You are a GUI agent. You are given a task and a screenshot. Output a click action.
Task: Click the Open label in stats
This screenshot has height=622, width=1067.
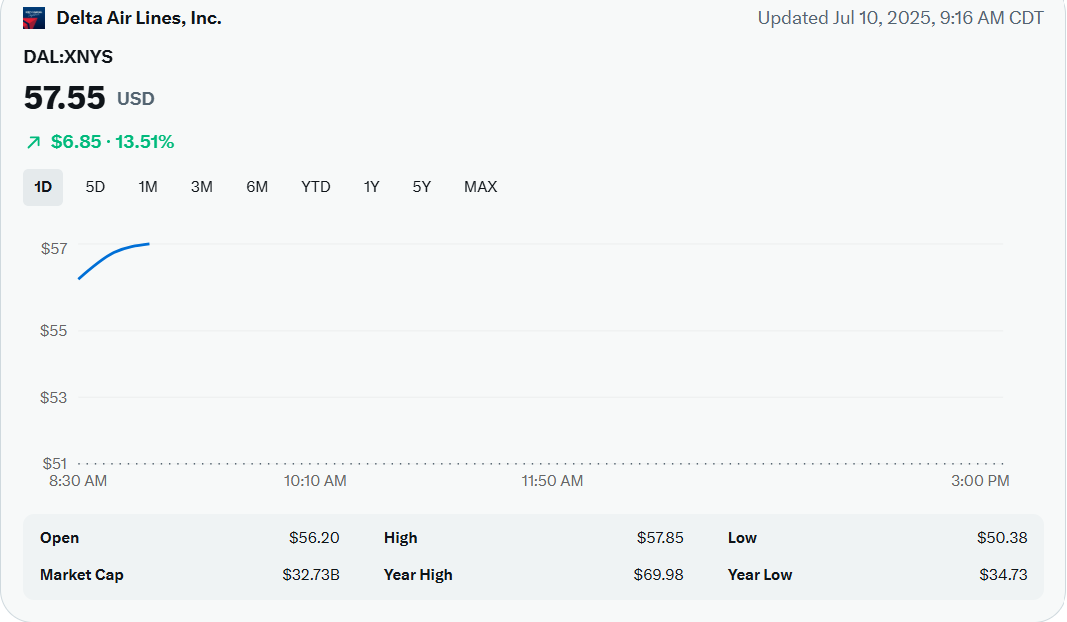point(59,538)
